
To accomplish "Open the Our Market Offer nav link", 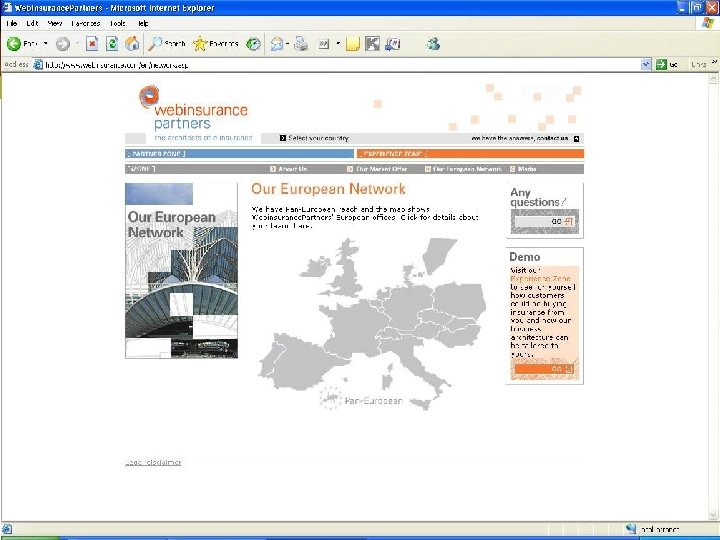I will point(377,169).
